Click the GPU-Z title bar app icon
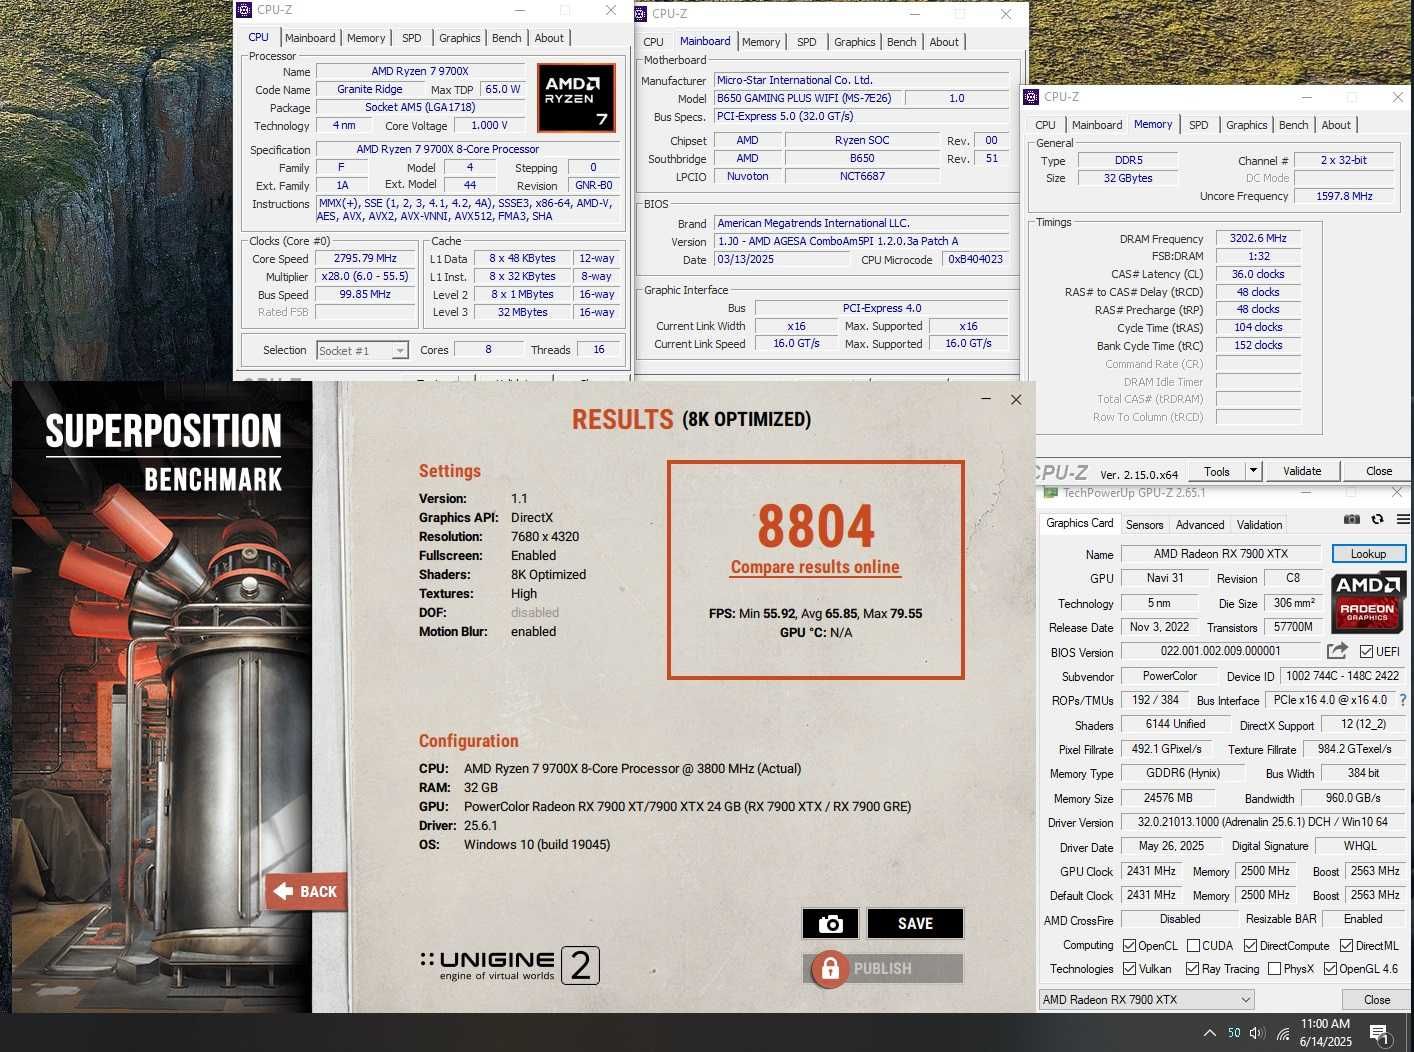 click(1050, 493)
